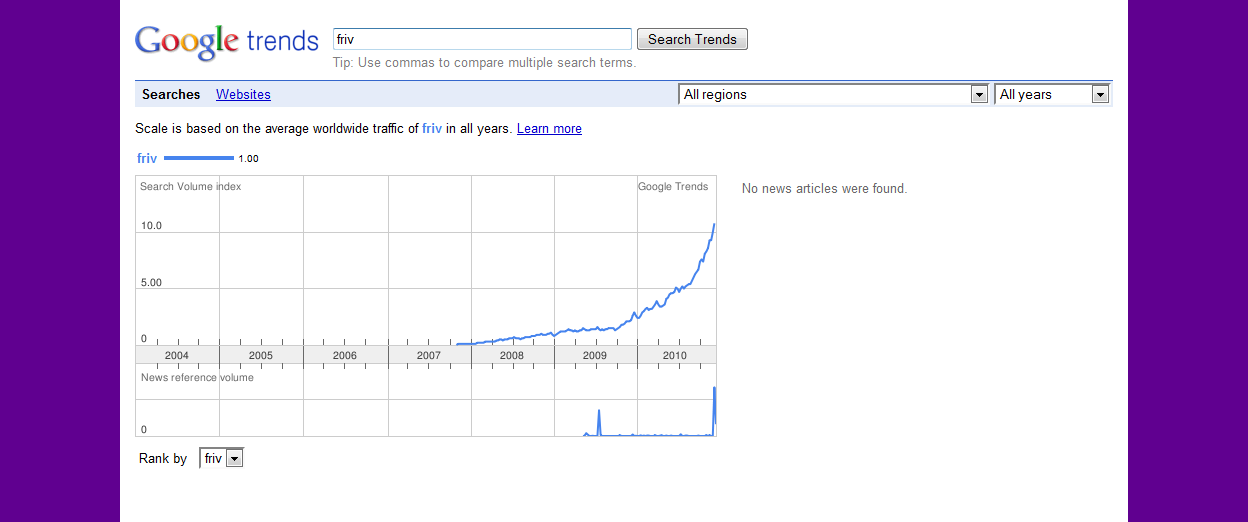Open the All years dropdown
1248x522 pixels.
(1052, 94)
